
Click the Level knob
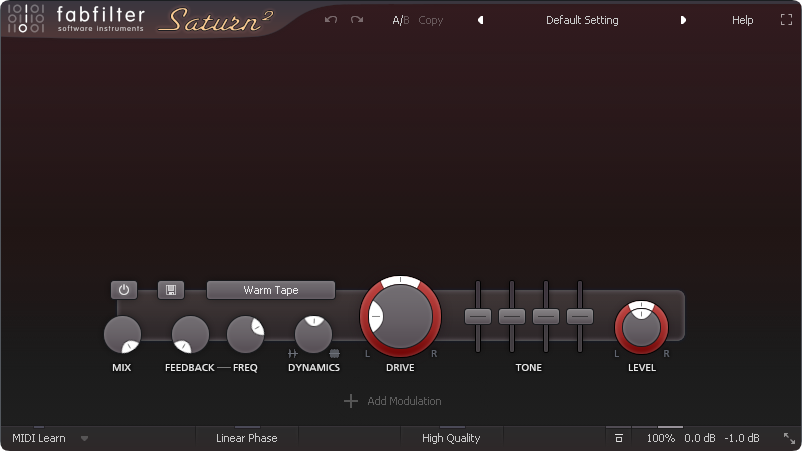tap(641, 327)
